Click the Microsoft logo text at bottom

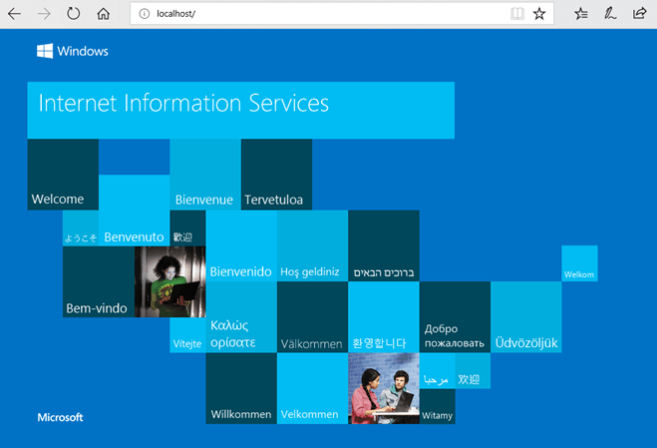60,417
